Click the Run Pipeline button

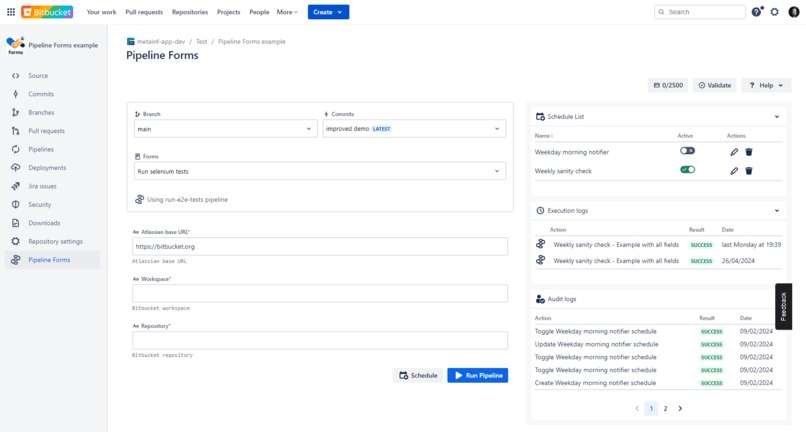click(x=478, y=375)
